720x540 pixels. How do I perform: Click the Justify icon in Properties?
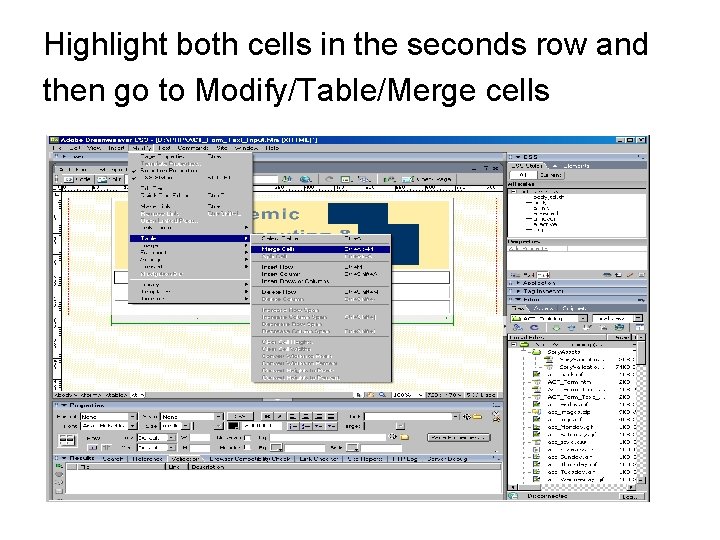(331, 416)
